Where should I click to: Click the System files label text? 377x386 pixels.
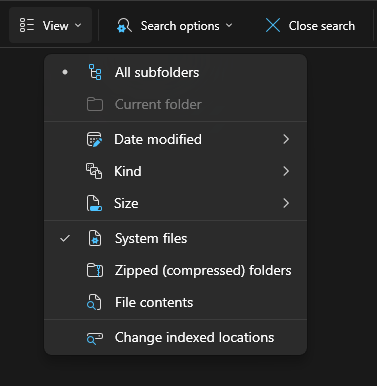point(151,239)
